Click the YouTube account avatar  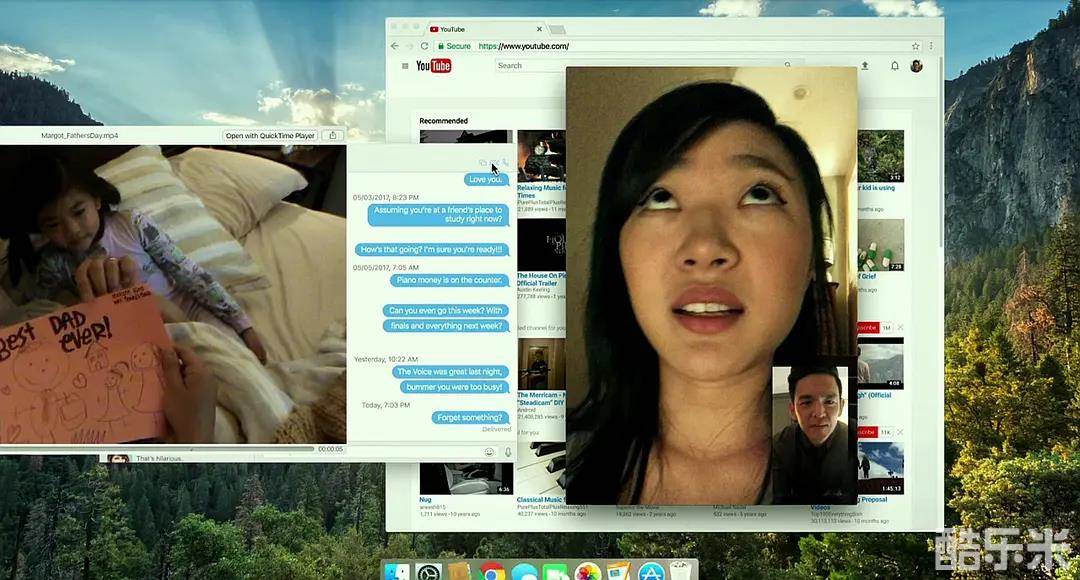click(916, 66)
